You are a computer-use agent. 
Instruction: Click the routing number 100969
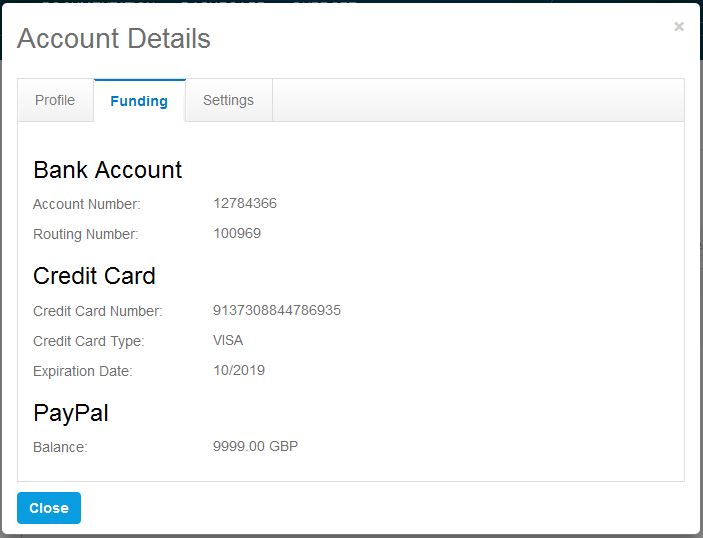coord(237,233)
